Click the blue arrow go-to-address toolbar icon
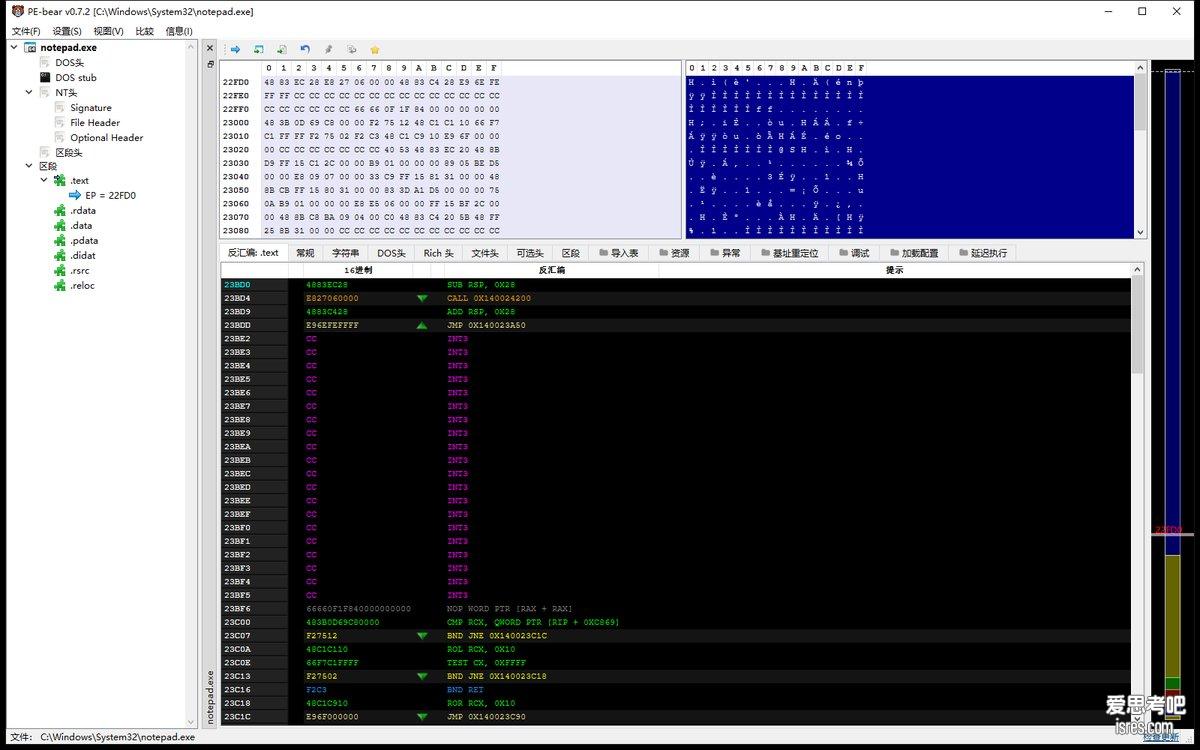Viewport: 1200px width, 750px height. coord(235,49)
